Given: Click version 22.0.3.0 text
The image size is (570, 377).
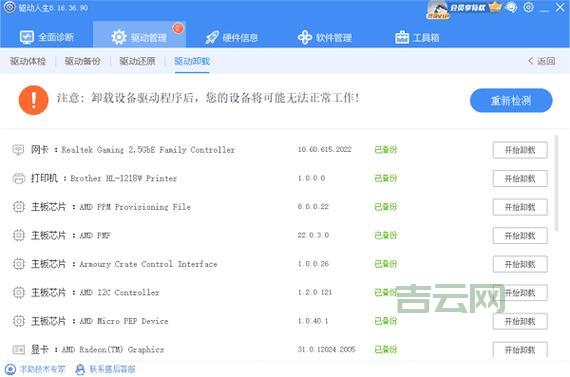Looking at the screenshot, I should [x=313, y=235].
